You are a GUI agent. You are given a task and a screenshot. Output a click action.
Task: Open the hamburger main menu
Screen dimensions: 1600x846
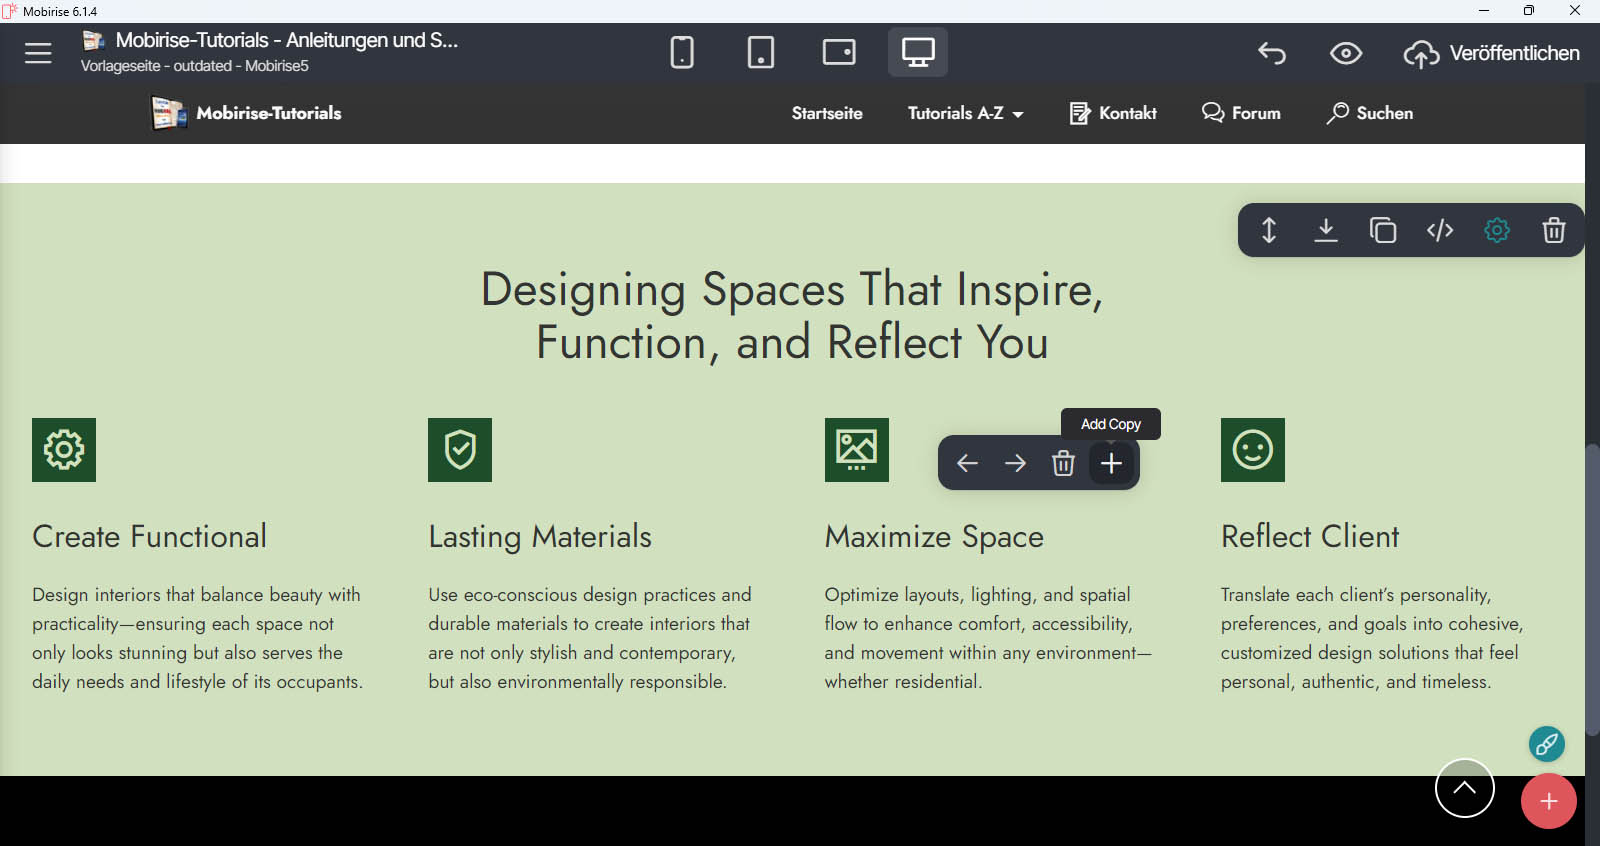(x=38, y=53)
